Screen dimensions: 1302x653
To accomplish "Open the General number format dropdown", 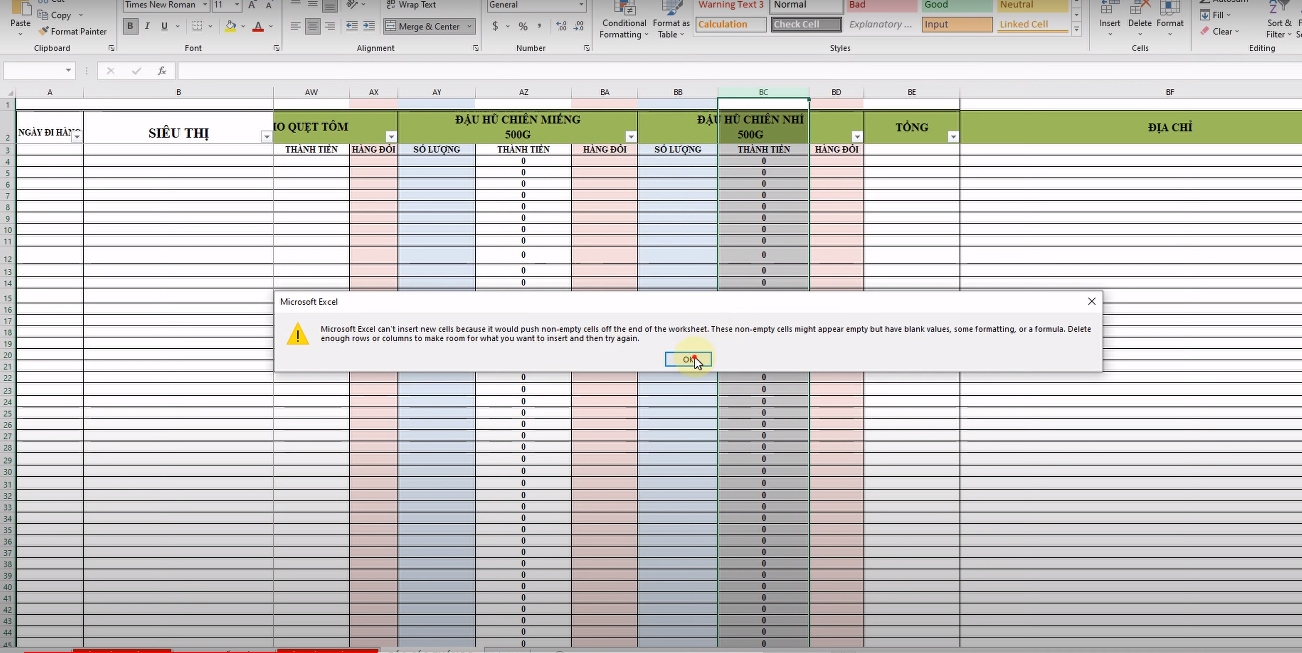I will click(581, 5).
